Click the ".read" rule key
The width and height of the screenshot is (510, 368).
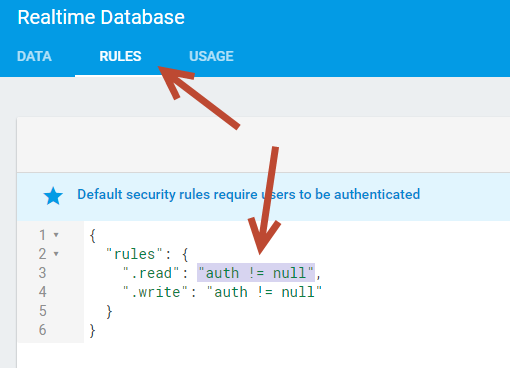(x=152, y=273)
